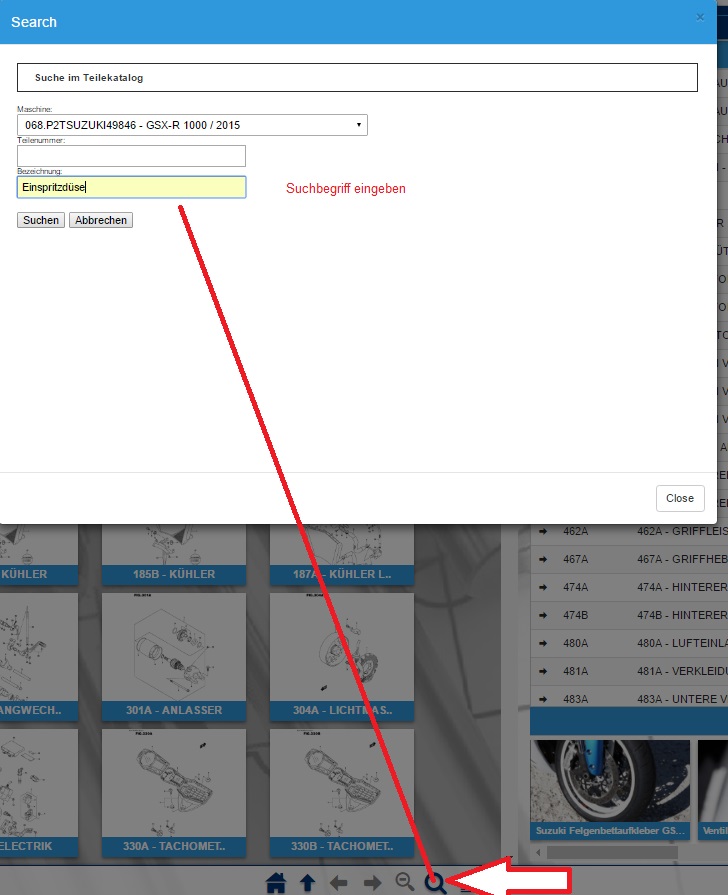Go forward with the right arrow icon
The image size is (728, 895).
pos(372,883)
